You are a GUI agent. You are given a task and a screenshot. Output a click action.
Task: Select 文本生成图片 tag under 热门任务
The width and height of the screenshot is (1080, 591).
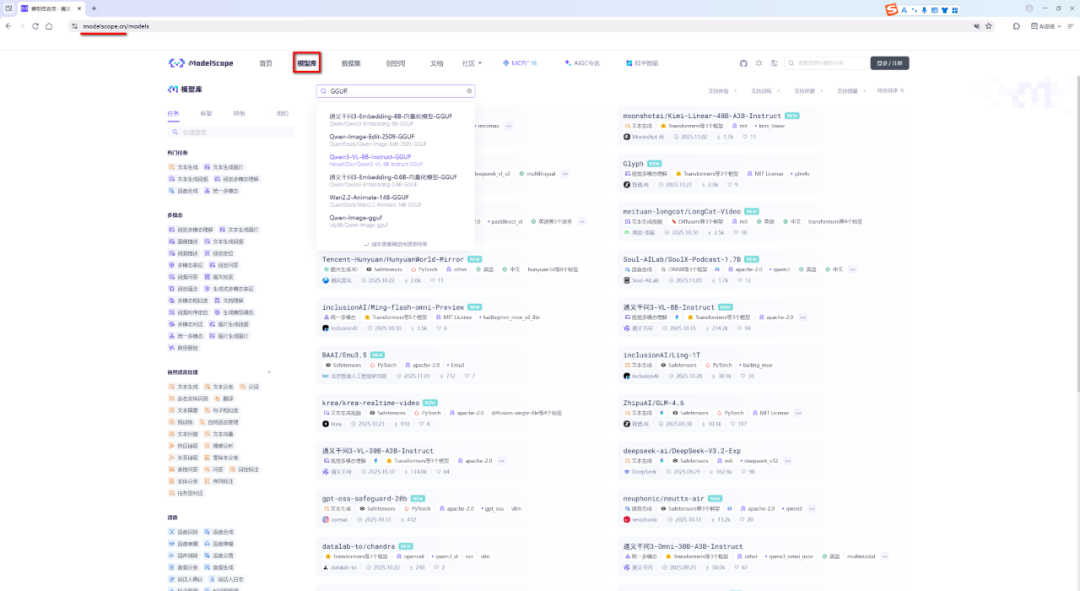click(x=223, y=167)
